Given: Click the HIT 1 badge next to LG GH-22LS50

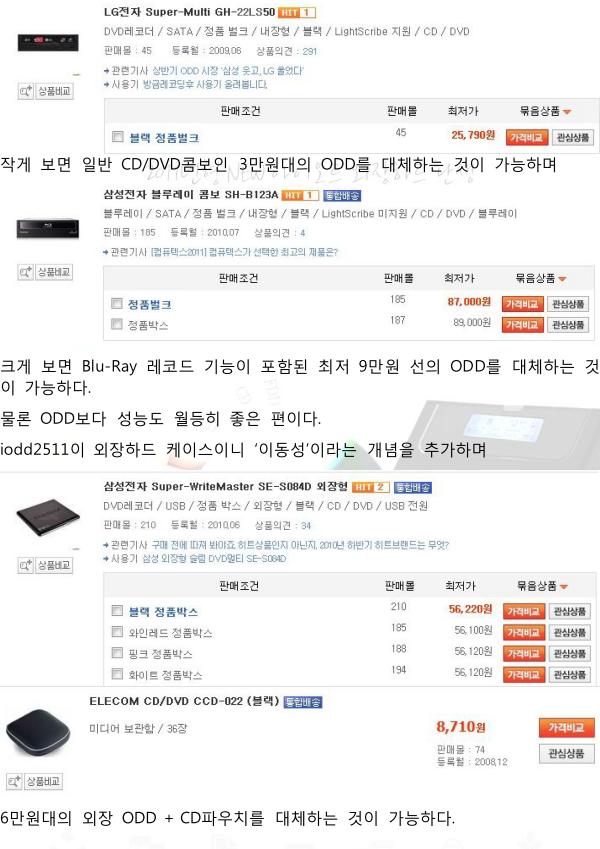Looking at the screenshot, I should tap(297, 12).
